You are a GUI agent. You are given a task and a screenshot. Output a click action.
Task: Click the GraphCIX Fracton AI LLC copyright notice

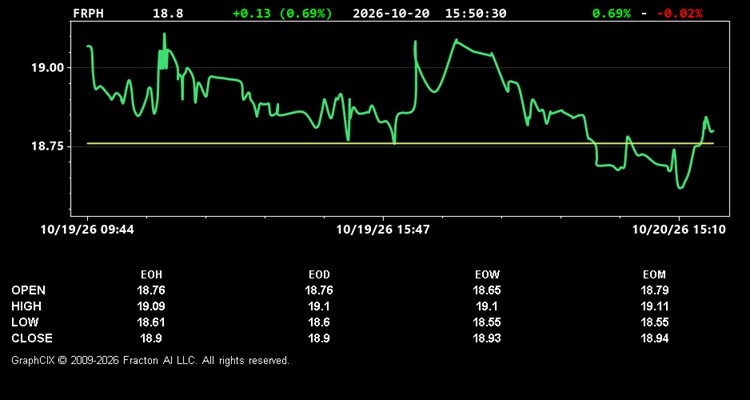point(150,360)
